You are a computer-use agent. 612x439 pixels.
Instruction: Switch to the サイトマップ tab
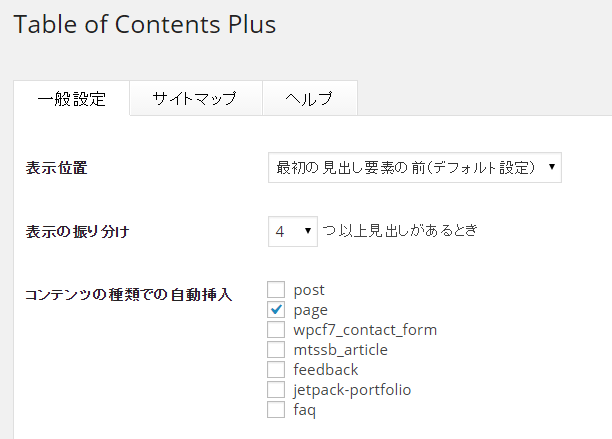[195, 99]
